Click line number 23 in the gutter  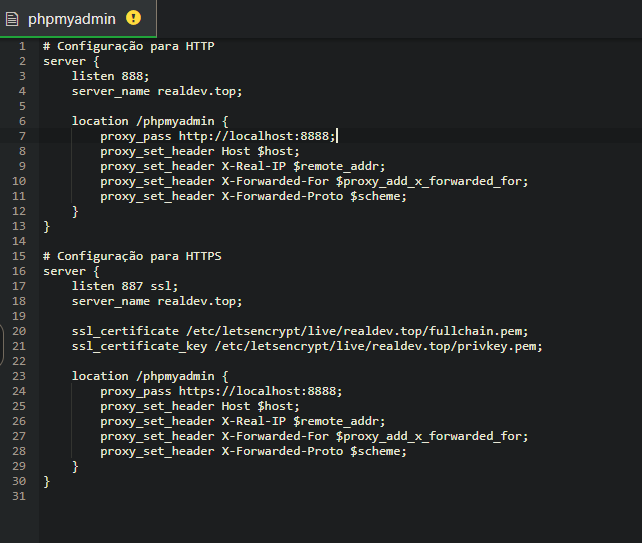[x=22, y=376]
